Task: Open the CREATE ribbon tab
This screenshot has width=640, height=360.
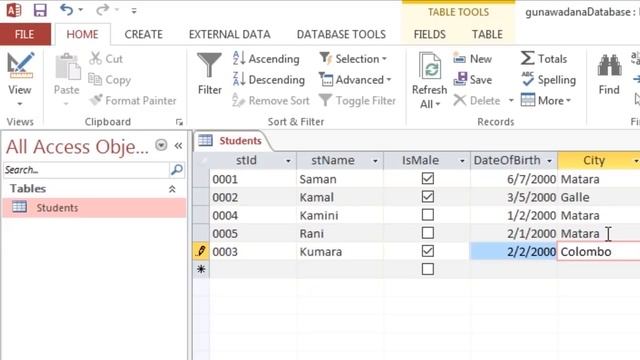Action: pyautogui.click(x=143, y=34)
